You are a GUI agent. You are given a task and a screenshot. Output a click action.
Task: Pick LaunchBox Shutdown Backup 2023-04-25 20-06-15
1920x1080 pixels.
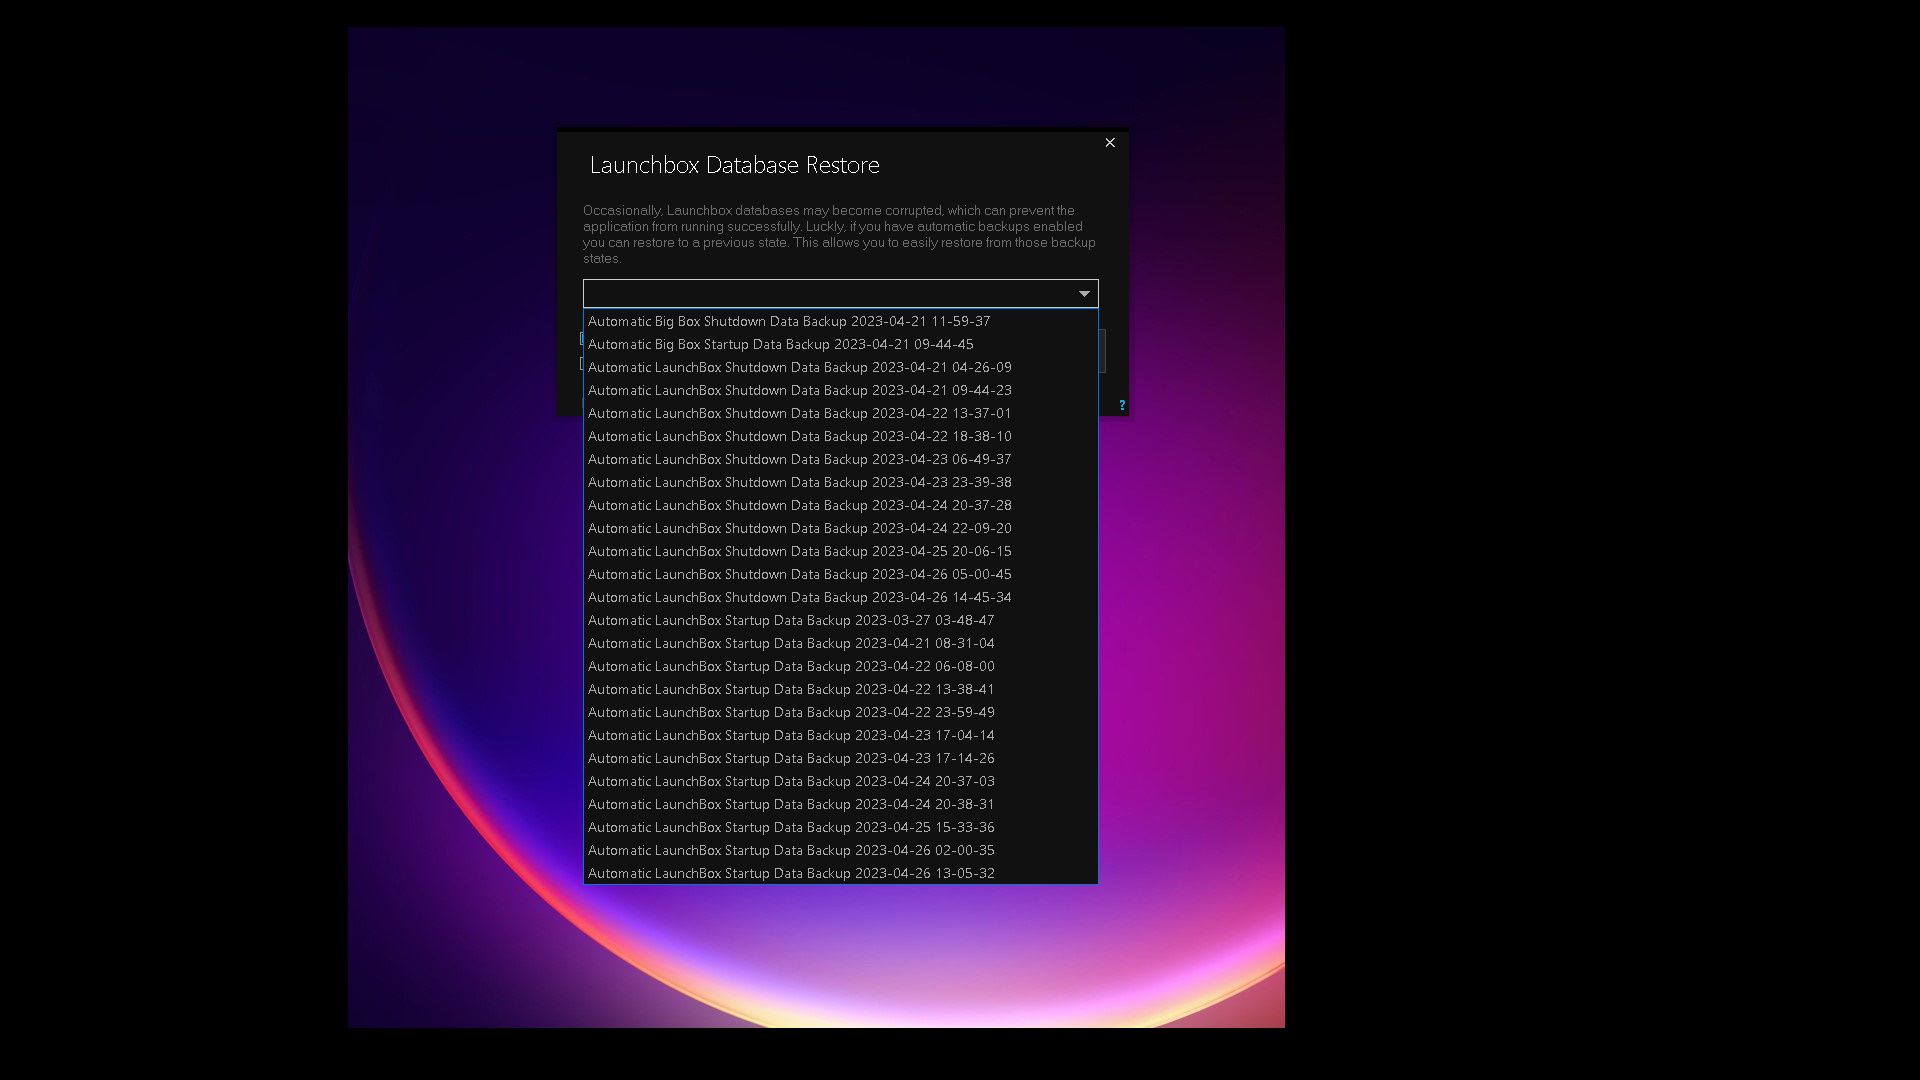click(x=840, y=551)
